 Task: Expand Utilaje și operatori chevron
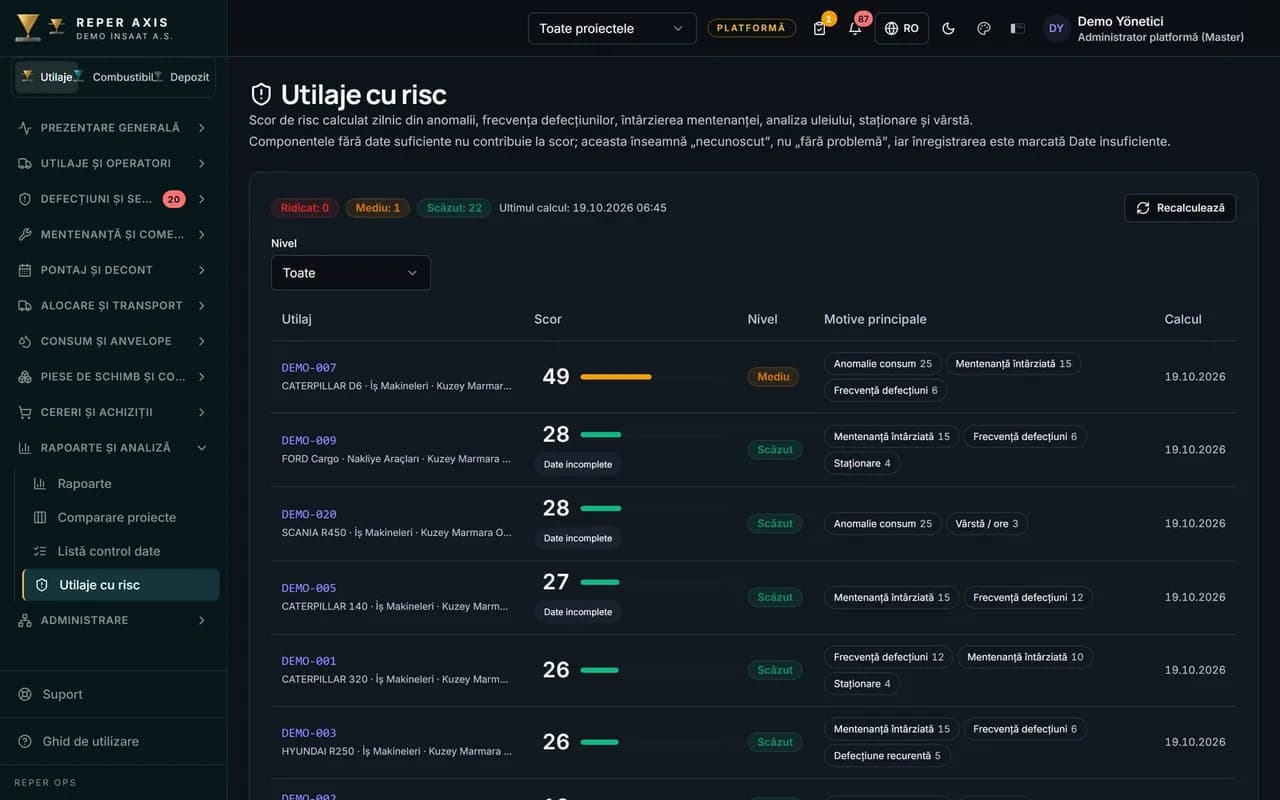pyautogui.click(x=202, y=163)
